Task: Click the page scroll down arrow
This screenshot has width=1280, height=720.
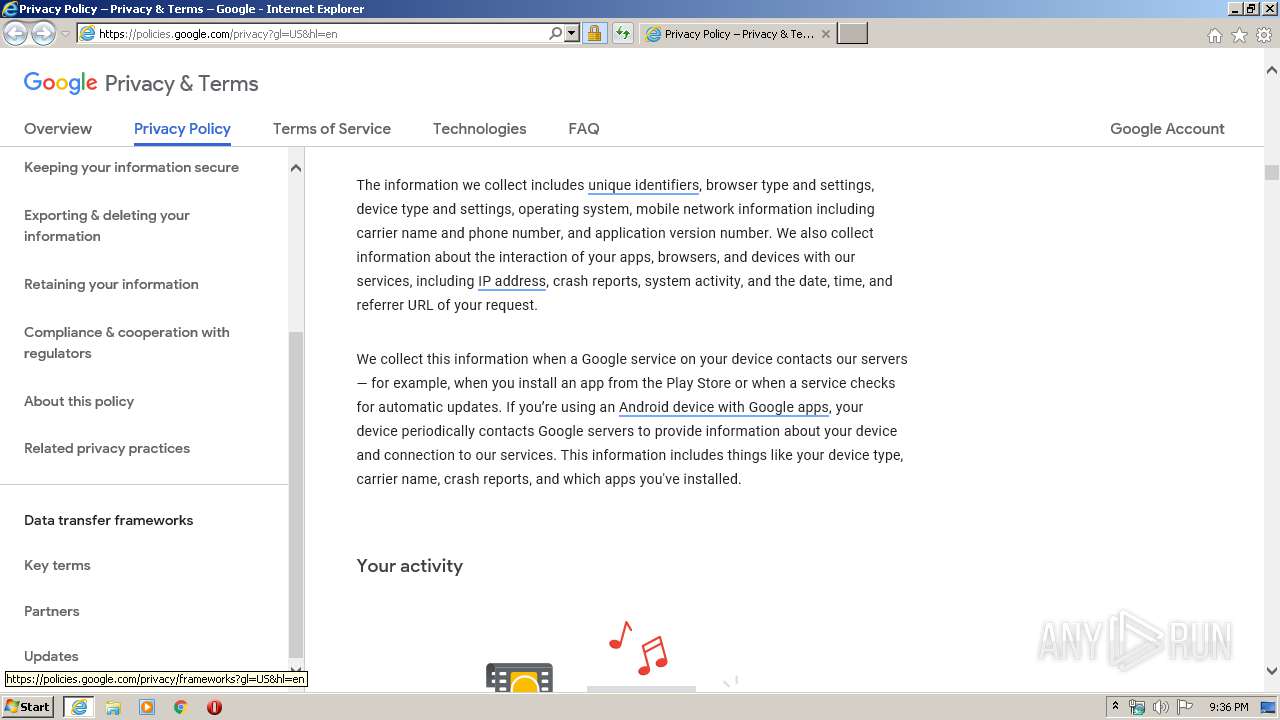Action: point(1271,671)
